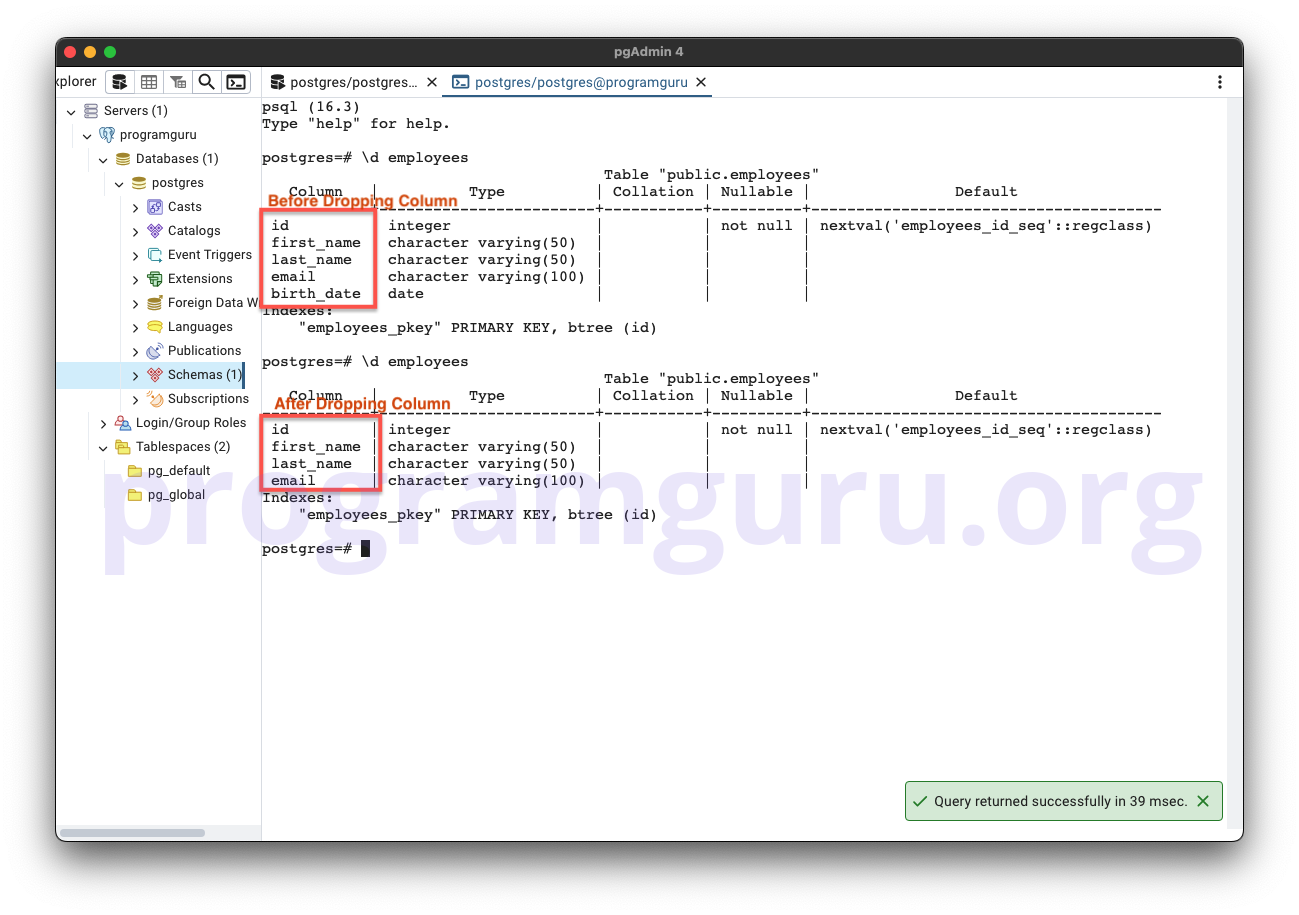Click the Schemas node icon
Screen dimensions: 1299x915
coord(155,375)
